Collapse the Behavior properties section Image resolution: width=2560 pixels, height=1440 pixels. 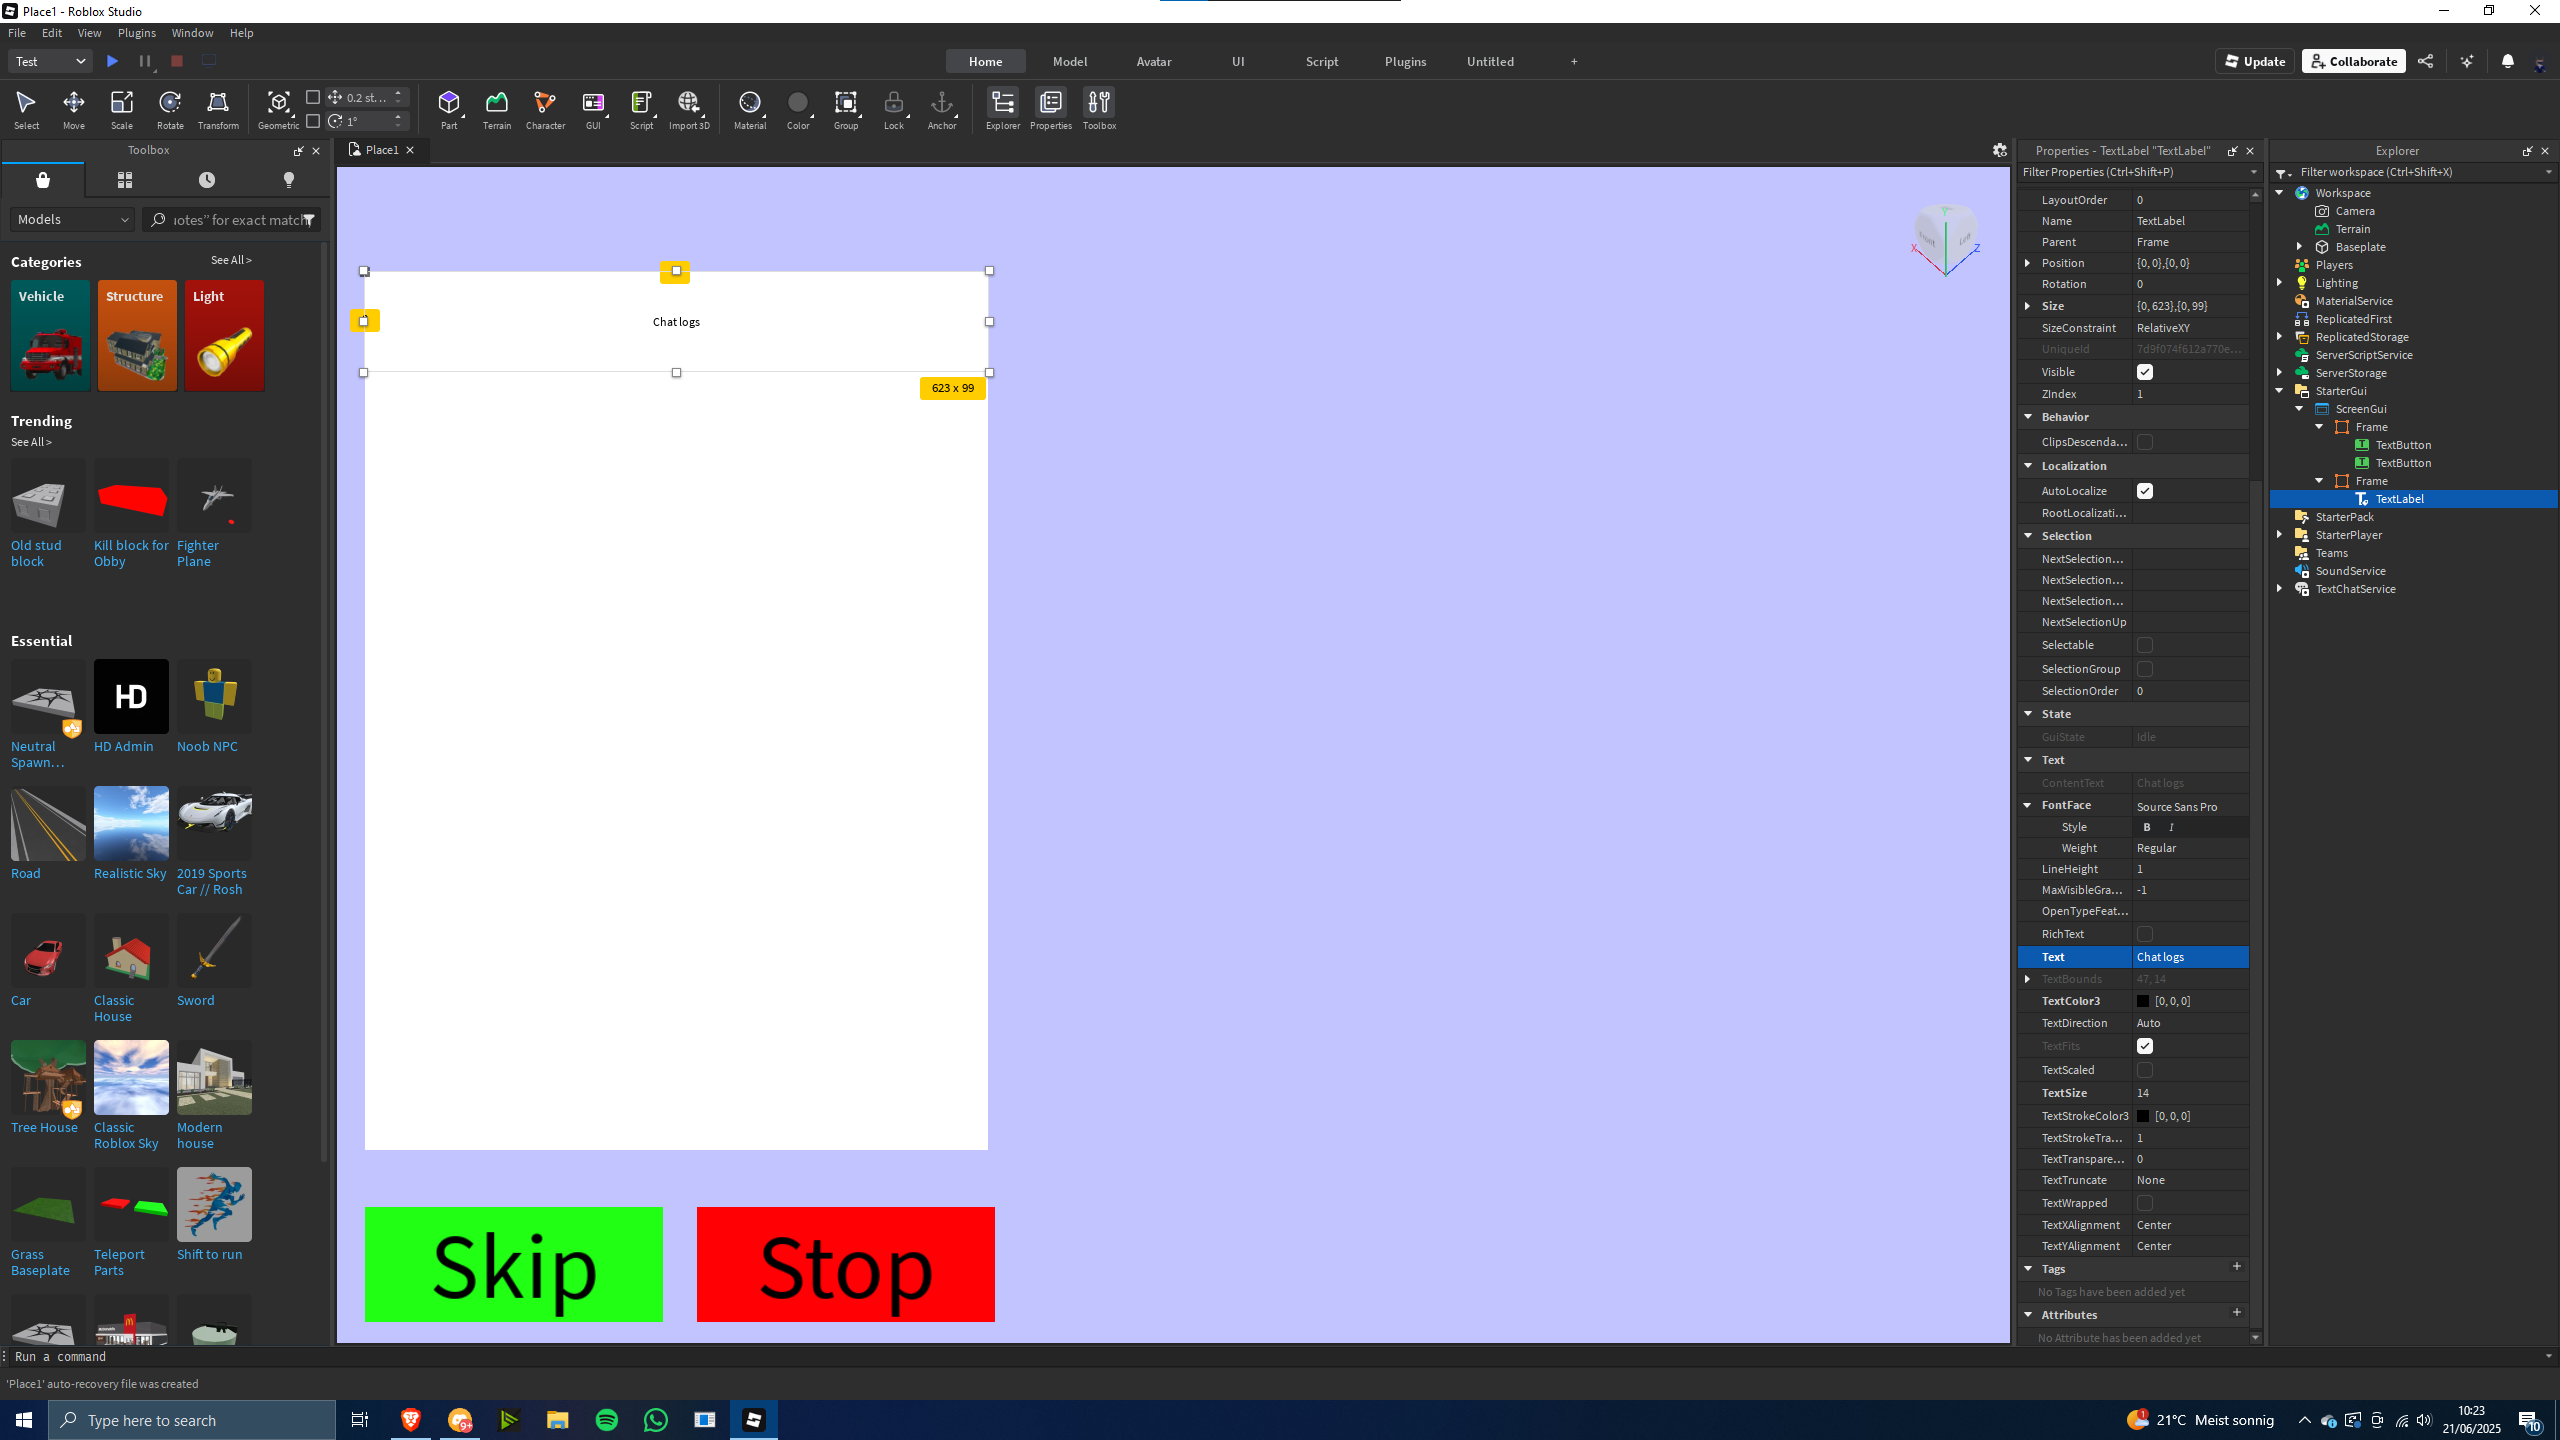(x=2028, y=417)
